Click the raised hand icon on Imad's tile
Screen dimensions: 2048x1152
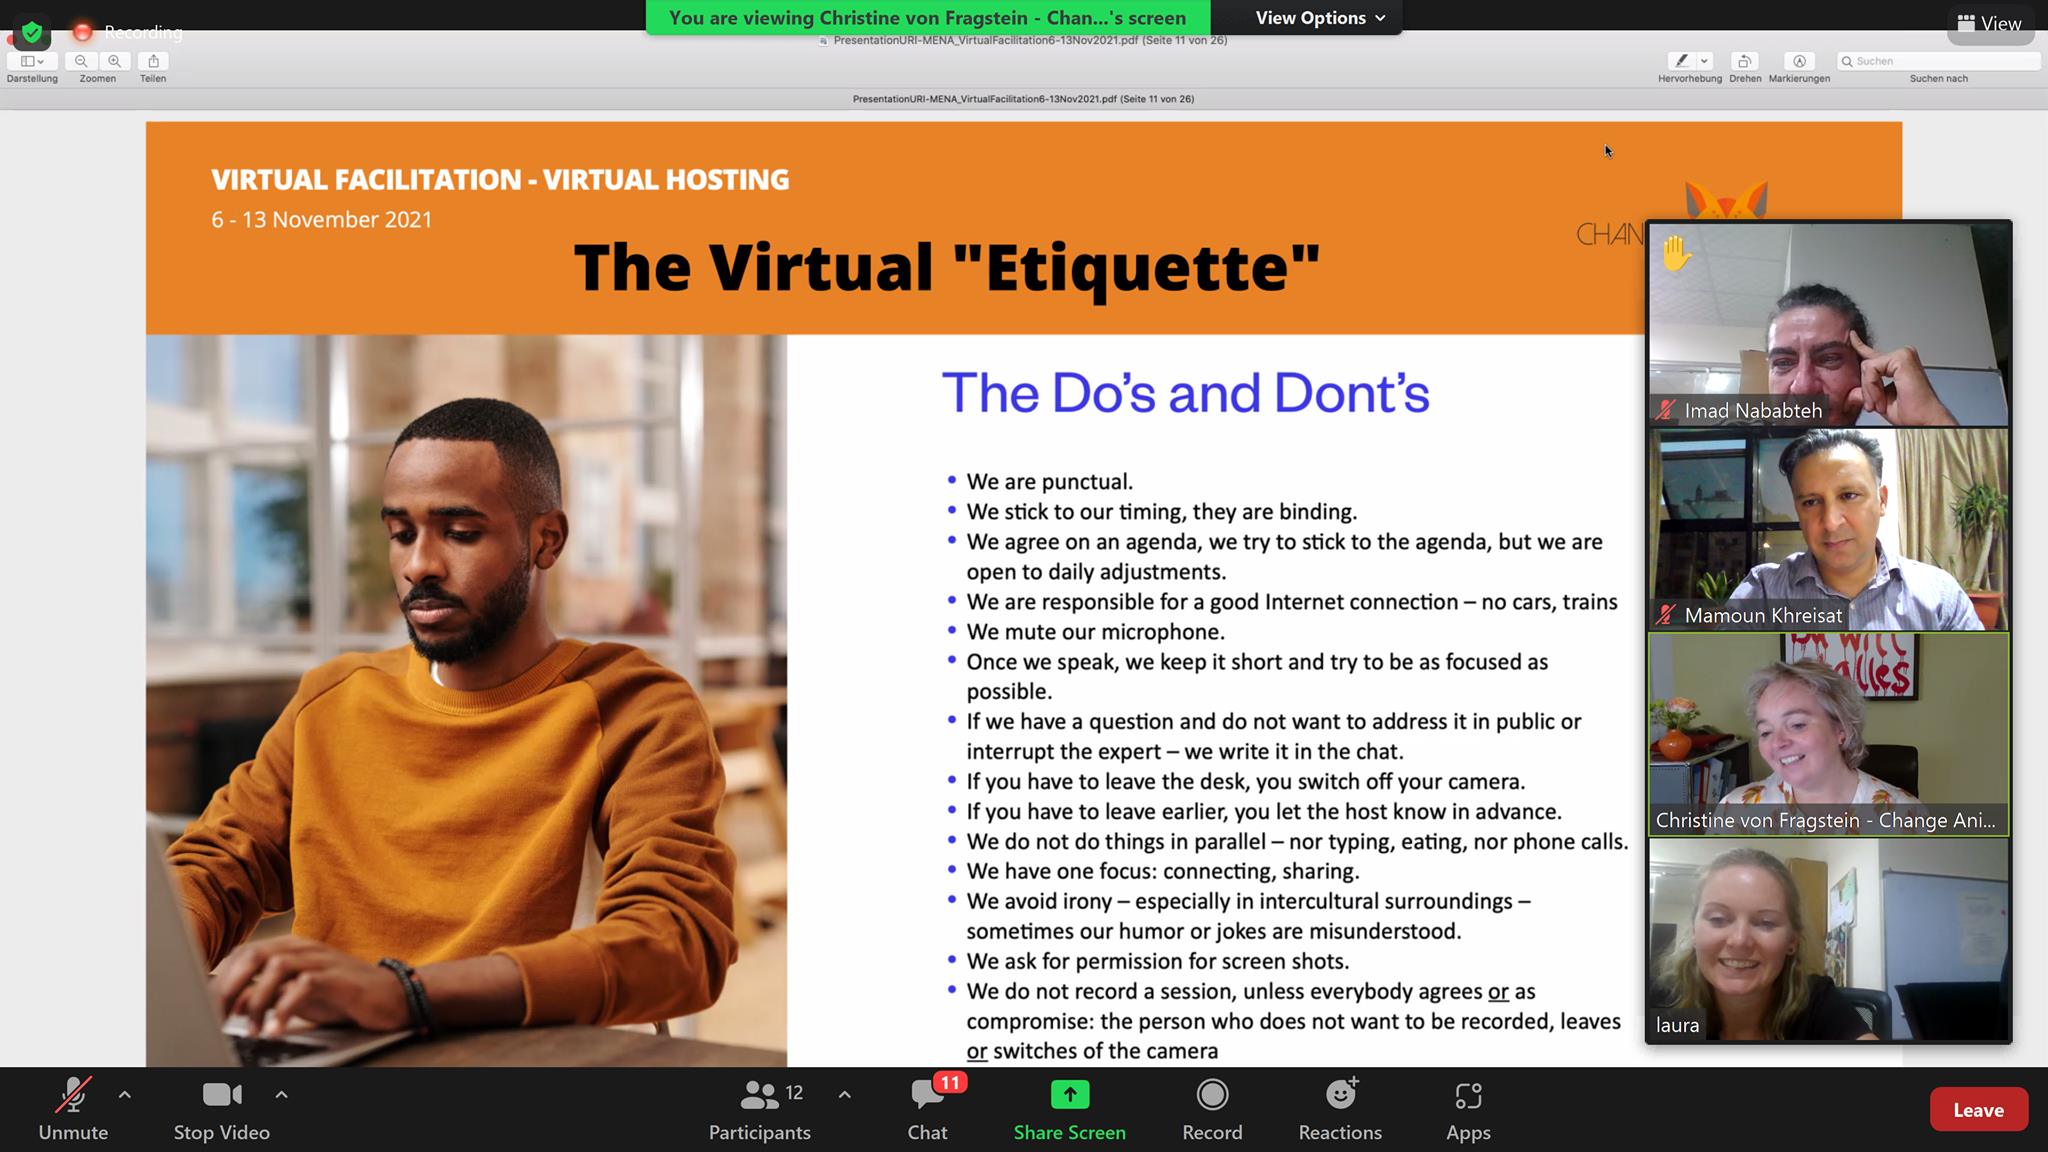pos(1677,252)
